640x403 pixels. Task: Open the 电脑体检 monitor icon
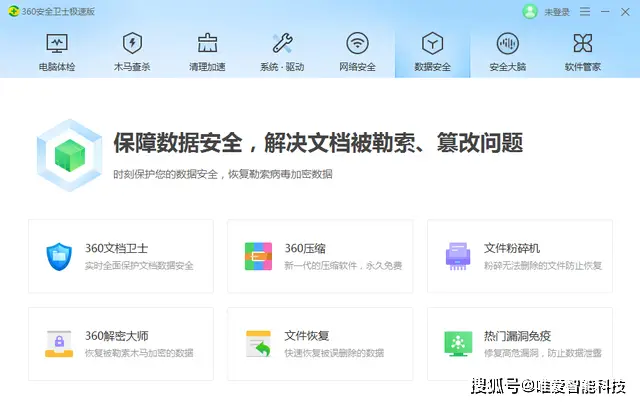tap(57, 43)
